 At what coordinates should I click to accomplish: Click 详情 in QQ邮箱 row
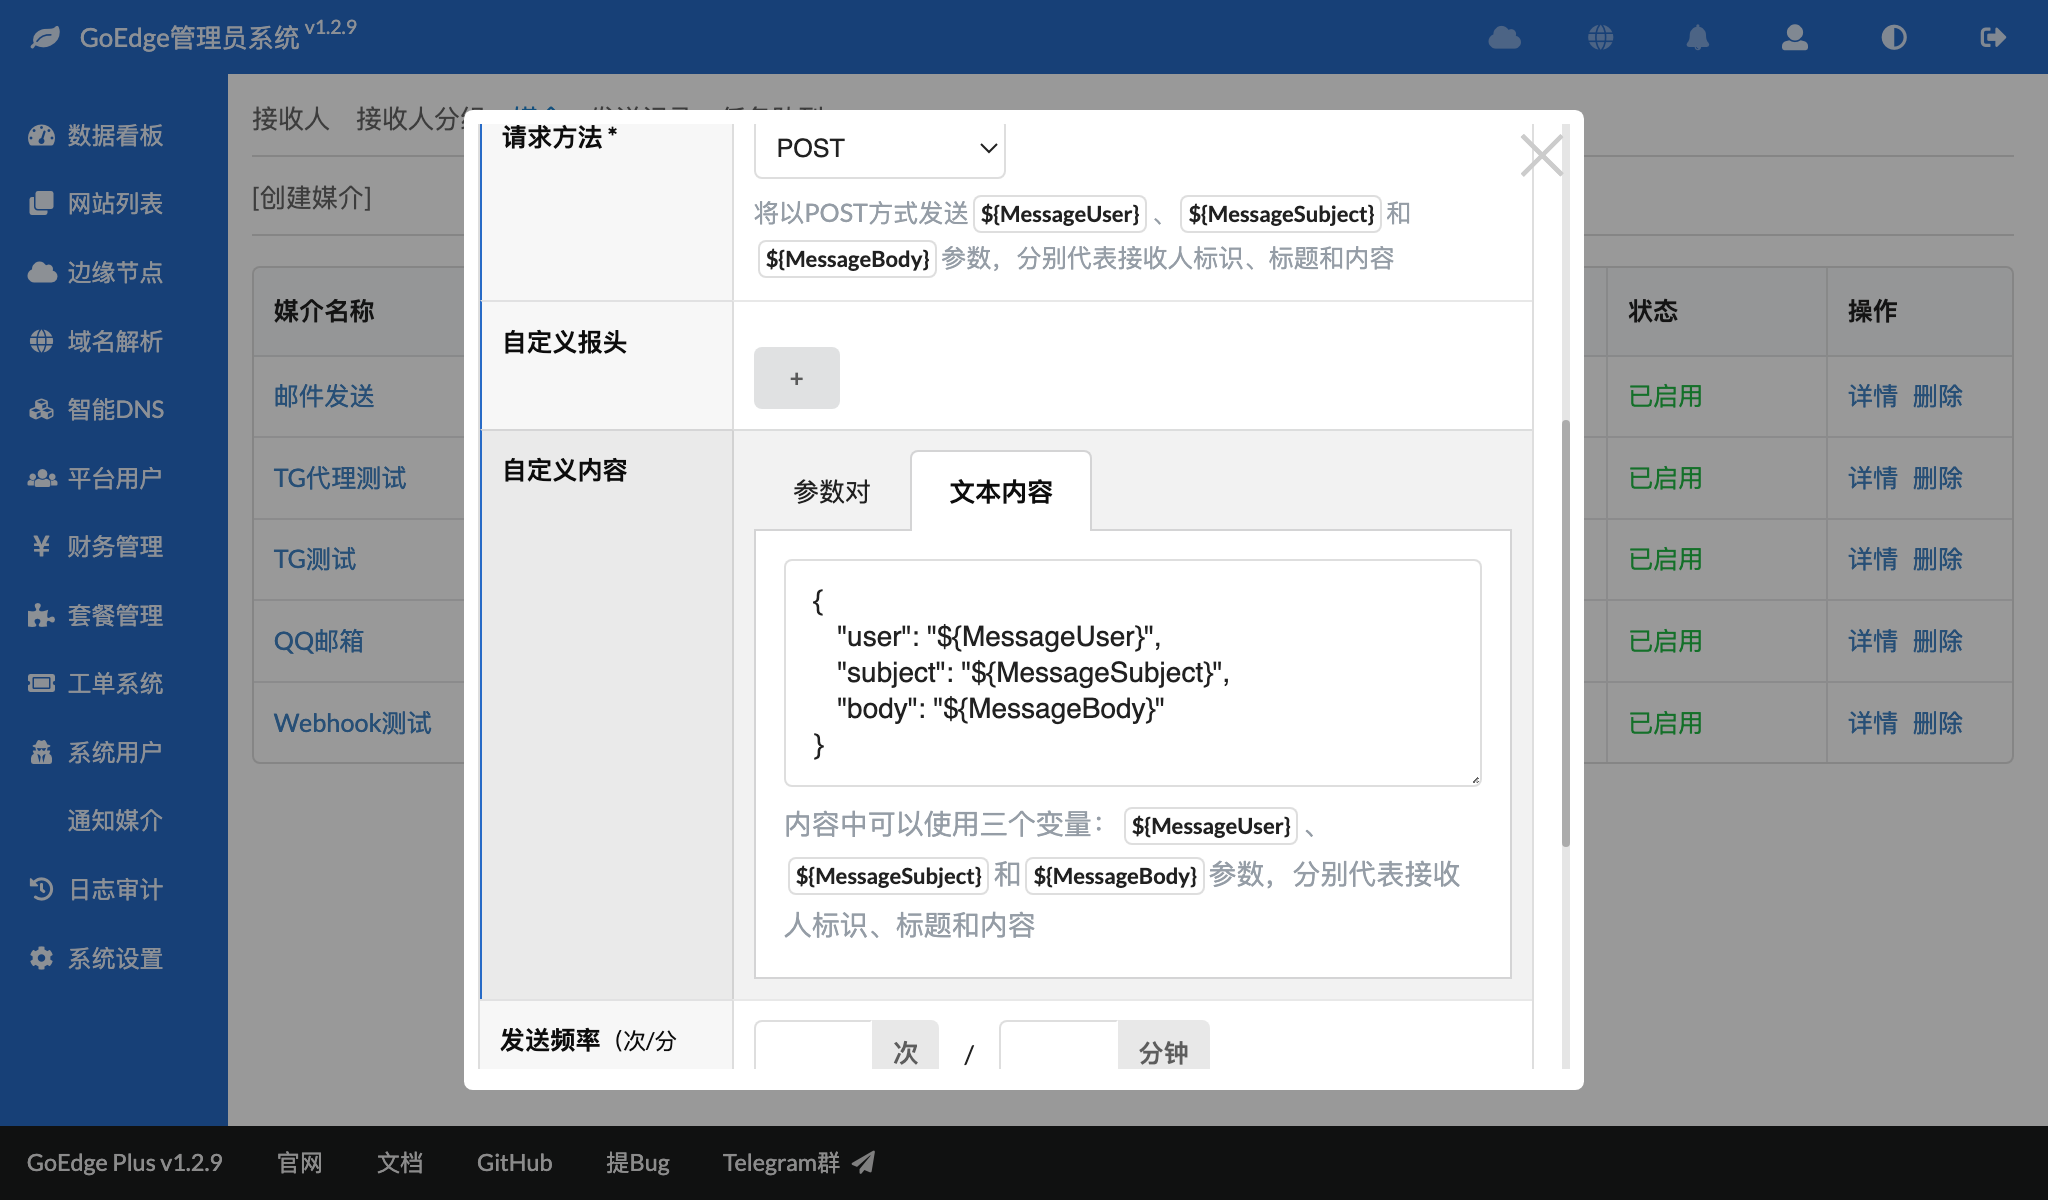click(x=1873, y=642)
